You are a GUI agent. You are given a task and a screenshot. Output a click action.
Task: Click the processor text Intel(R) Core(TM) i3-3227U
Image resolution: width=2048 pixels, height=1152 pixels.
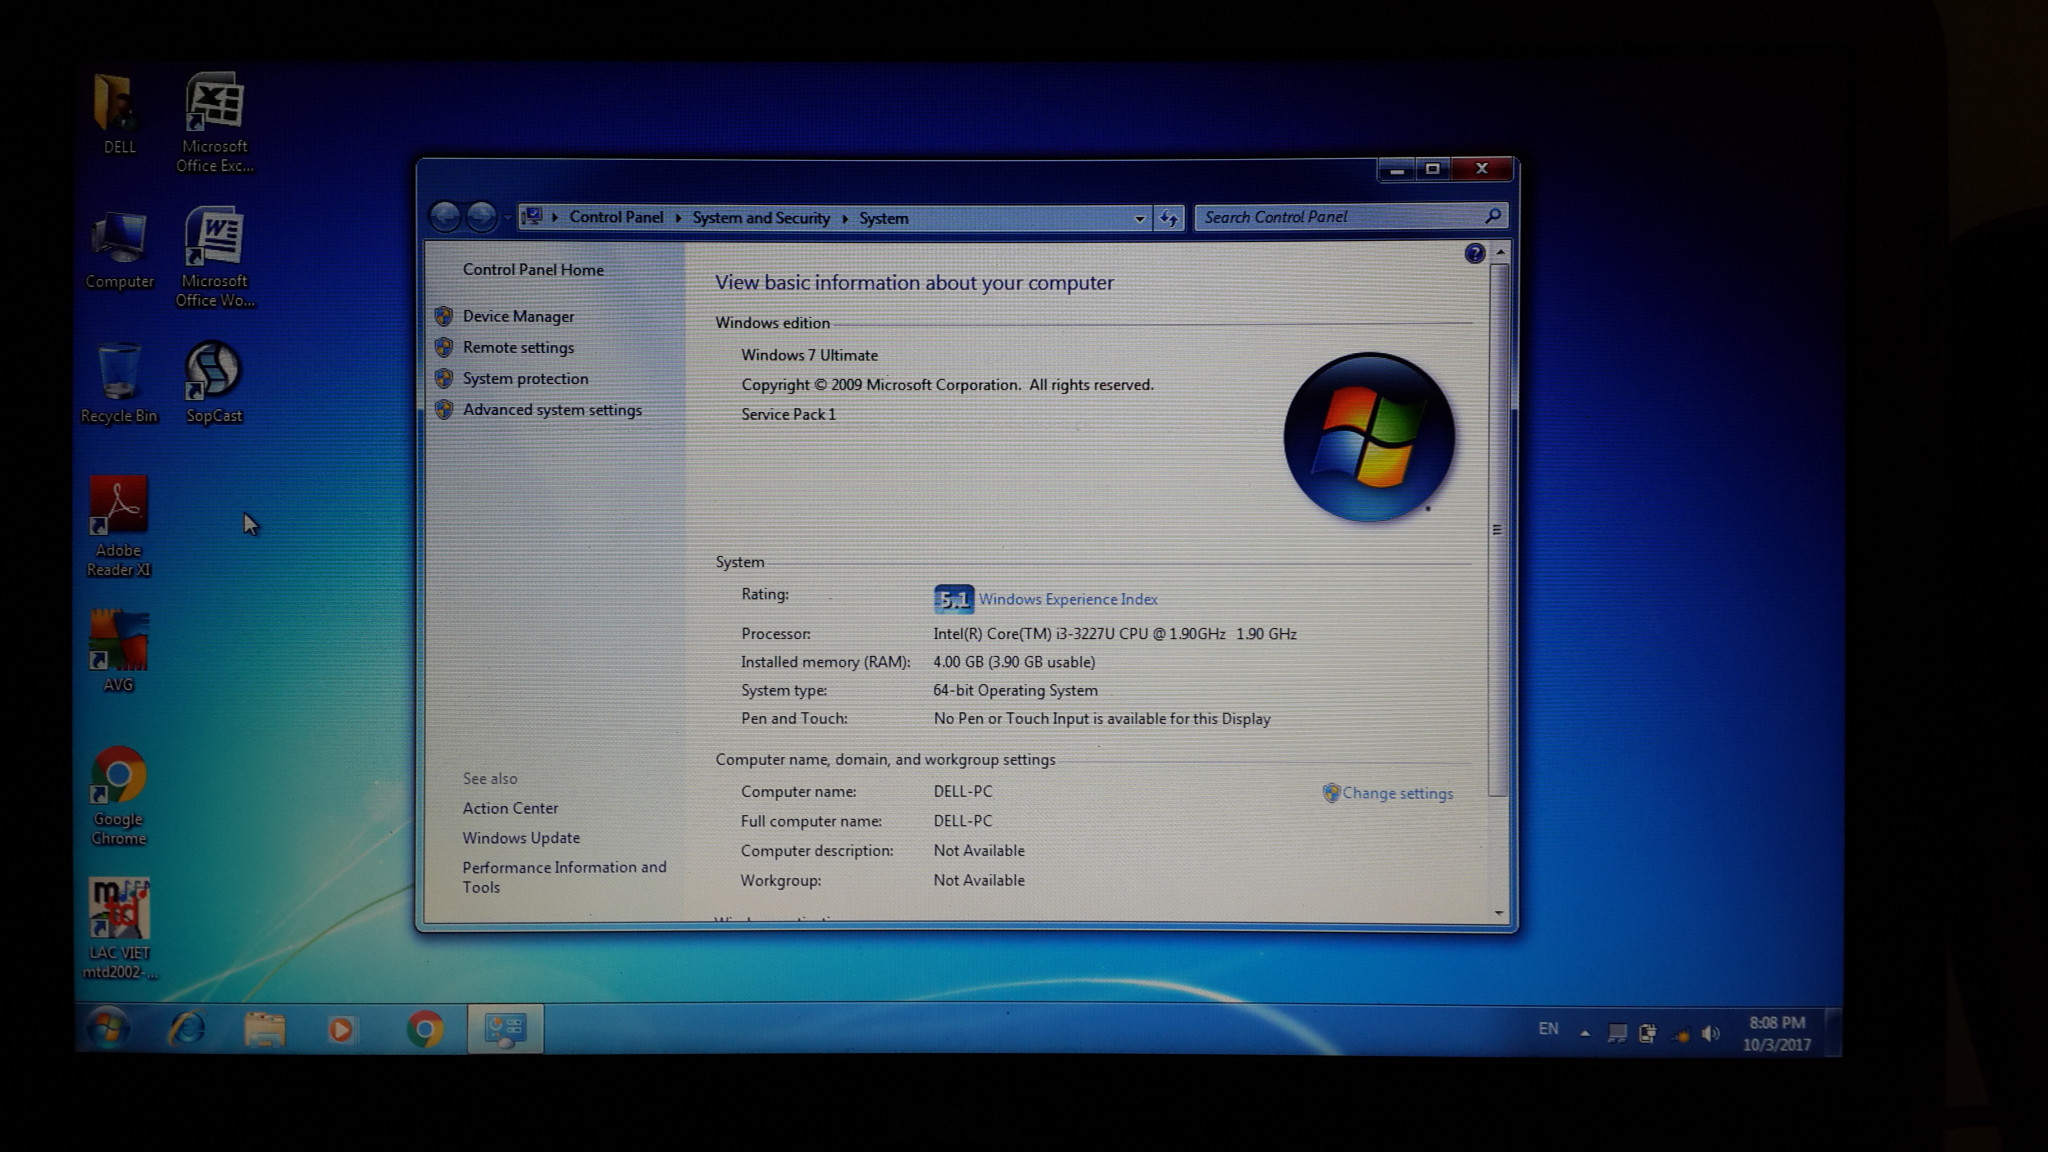1115,634
